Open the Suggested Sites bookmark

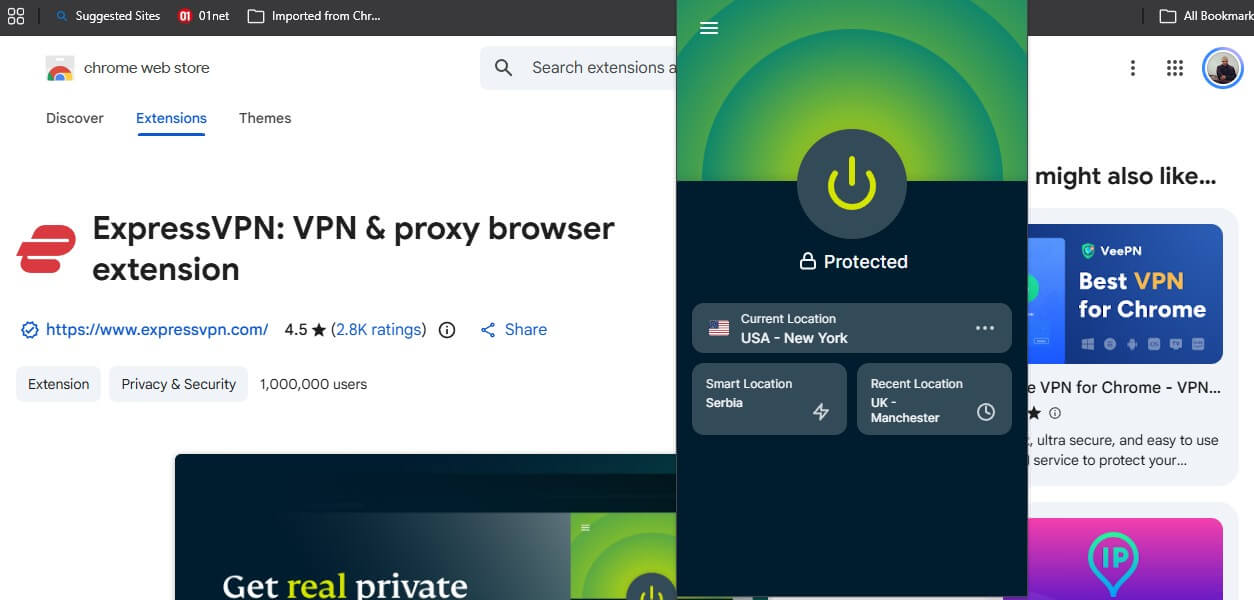[108, 16]
